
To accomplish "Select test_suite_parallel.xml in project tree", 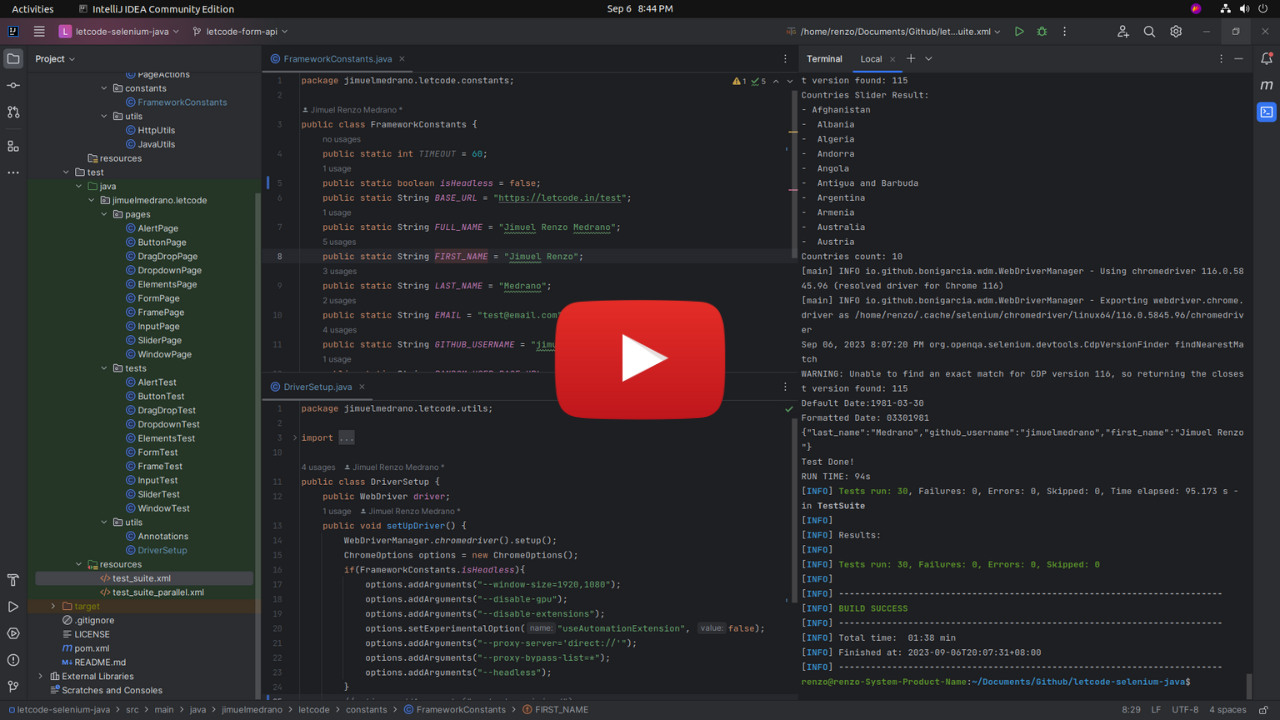I will tap(157, 592).
